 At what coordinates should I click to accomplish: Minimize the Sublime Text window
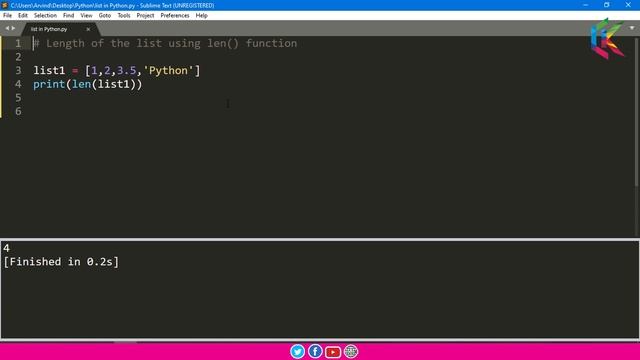pos(585,5)
